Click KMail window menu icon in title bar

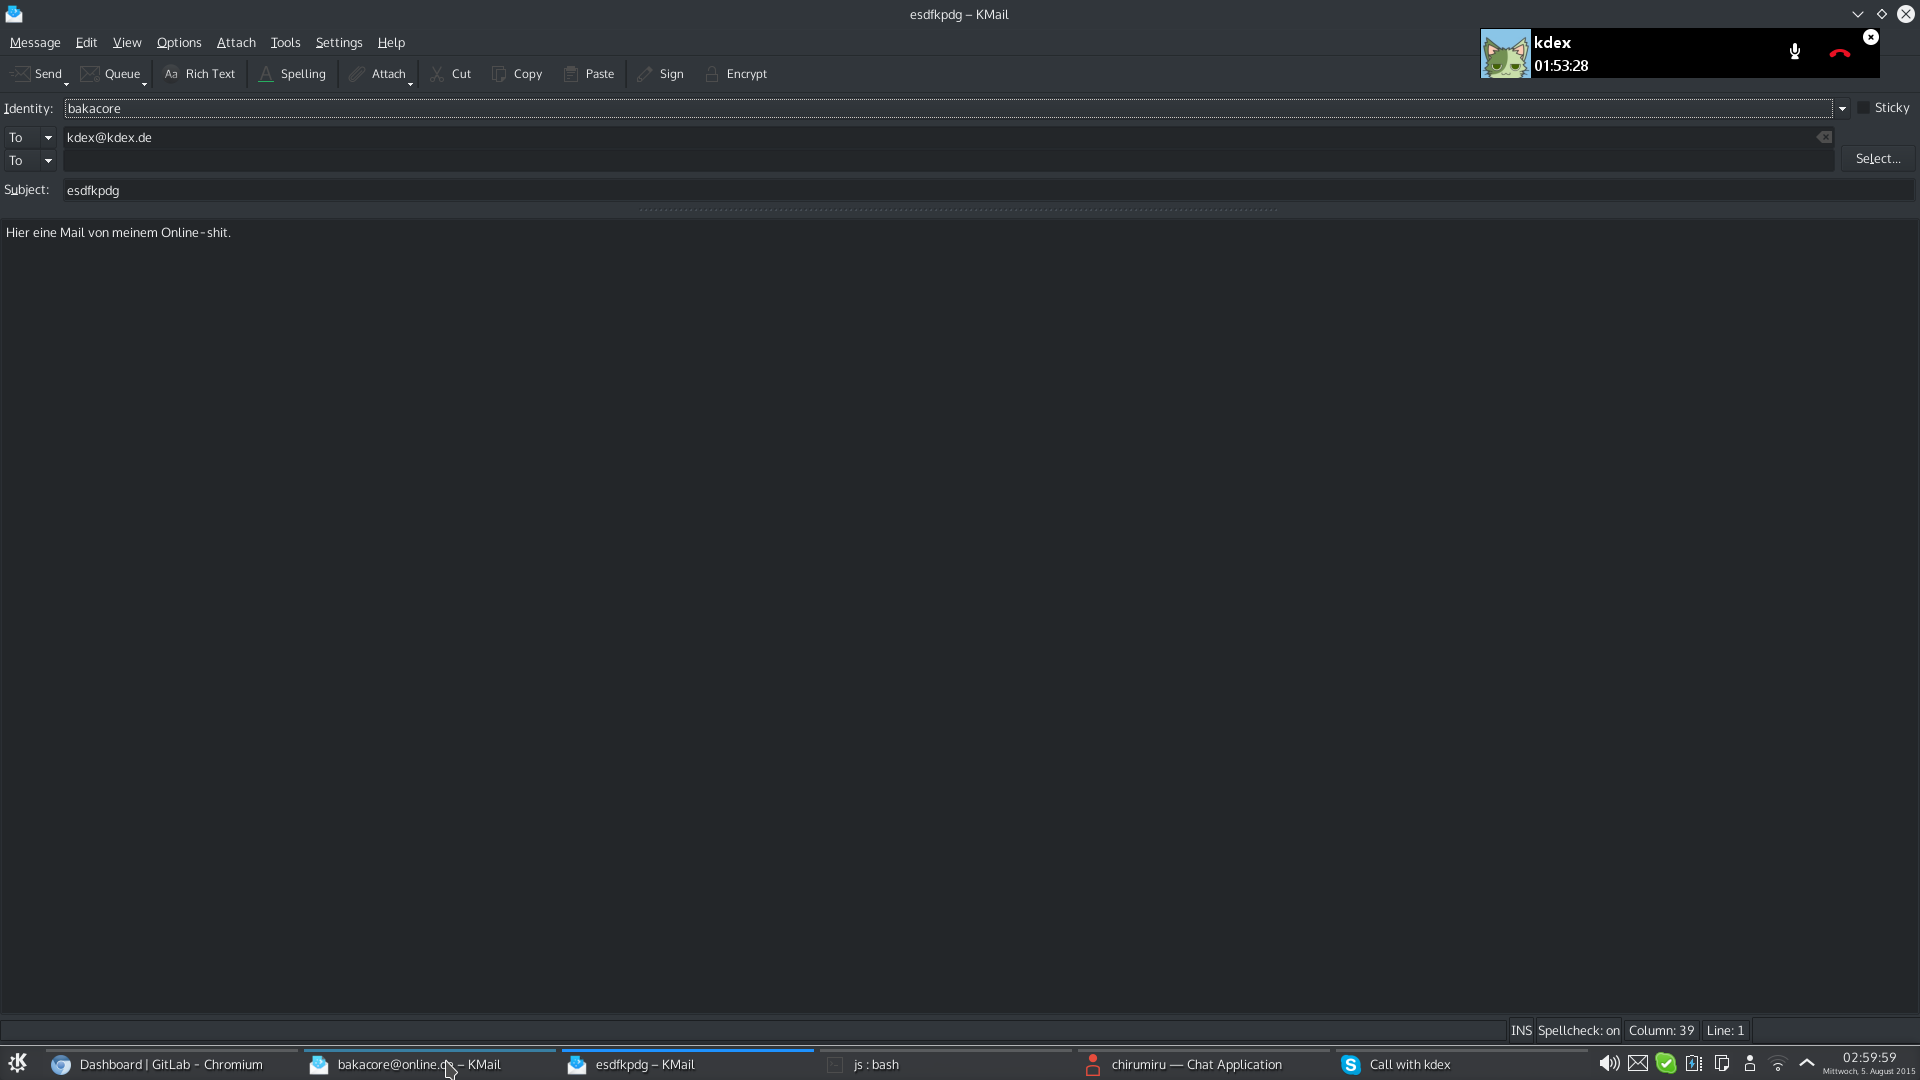(14, 14)
